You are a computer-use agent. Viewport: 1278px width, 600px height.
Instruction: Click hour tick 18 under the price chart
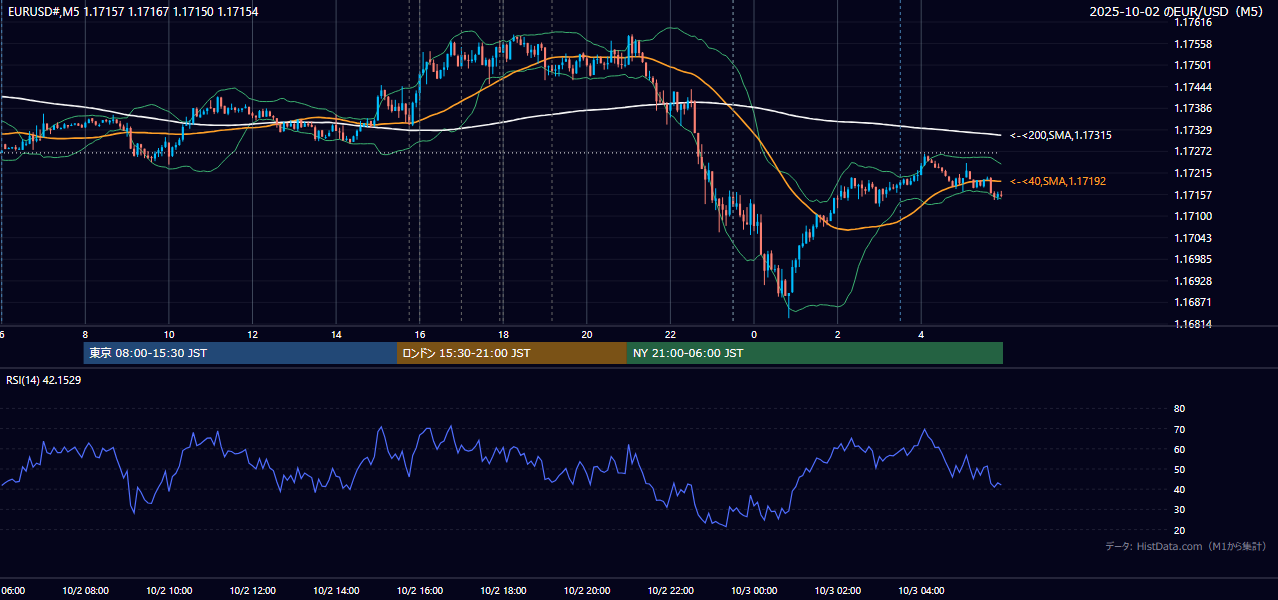(503, 335)
